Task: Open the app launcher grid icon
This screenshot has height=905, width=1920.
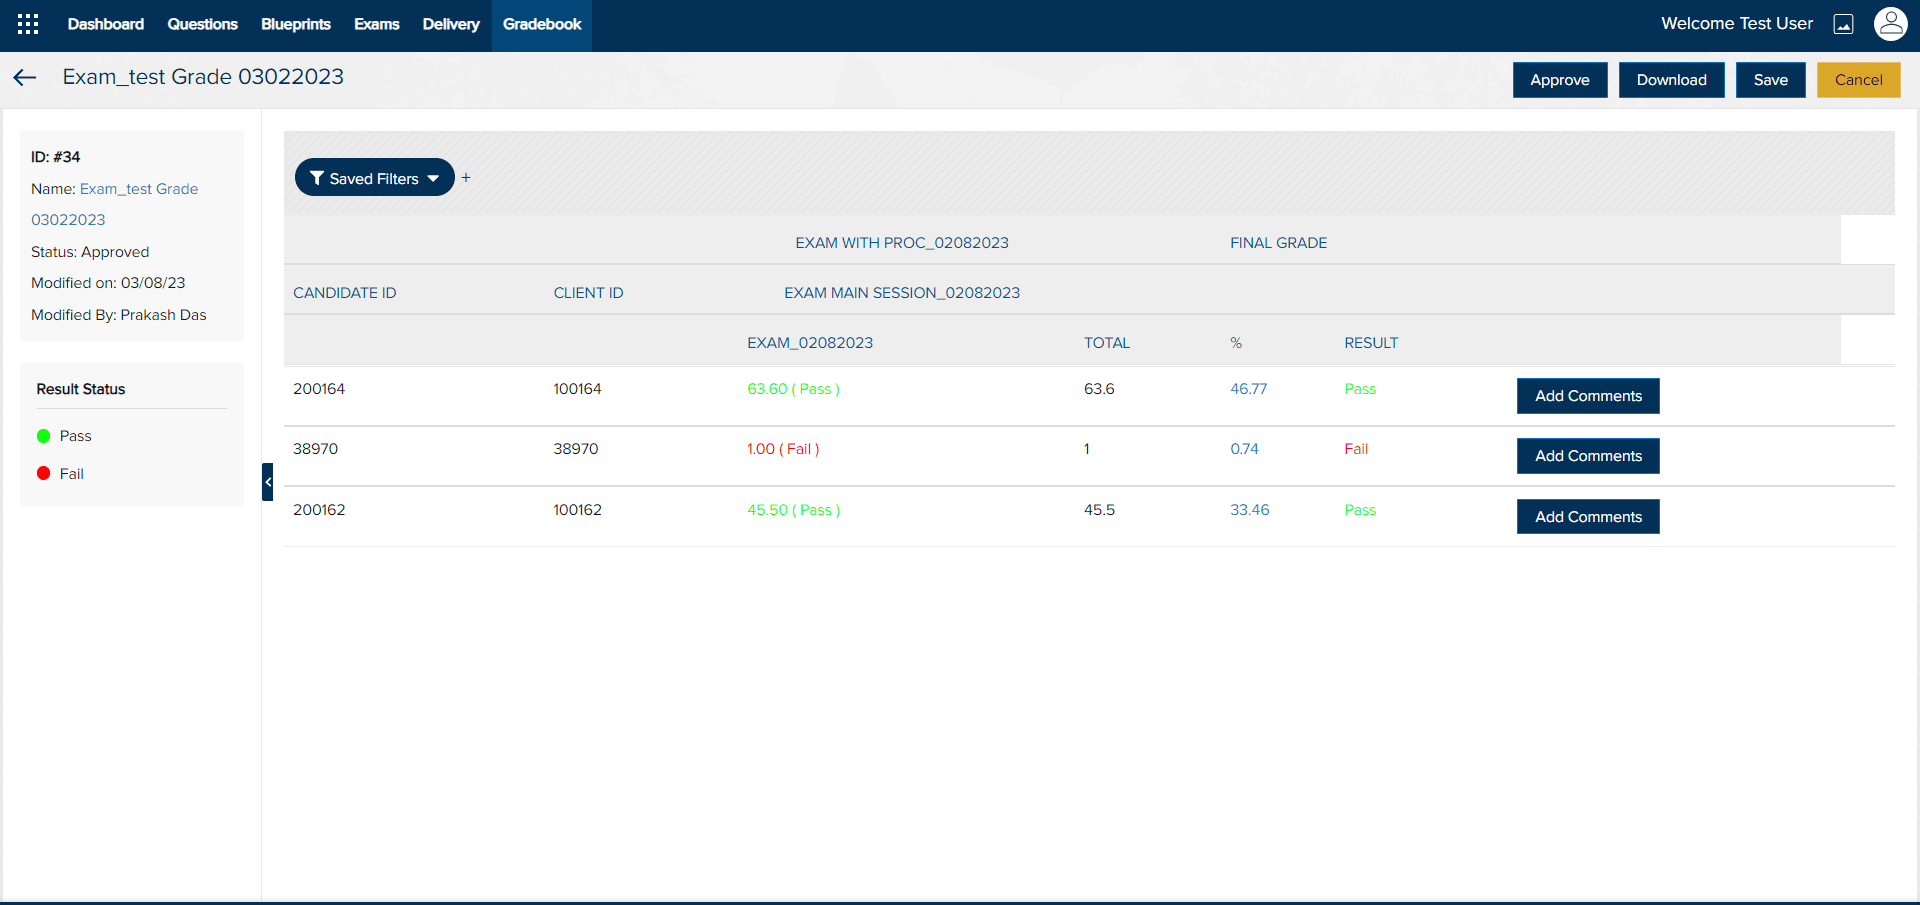Action: point(28,24)
